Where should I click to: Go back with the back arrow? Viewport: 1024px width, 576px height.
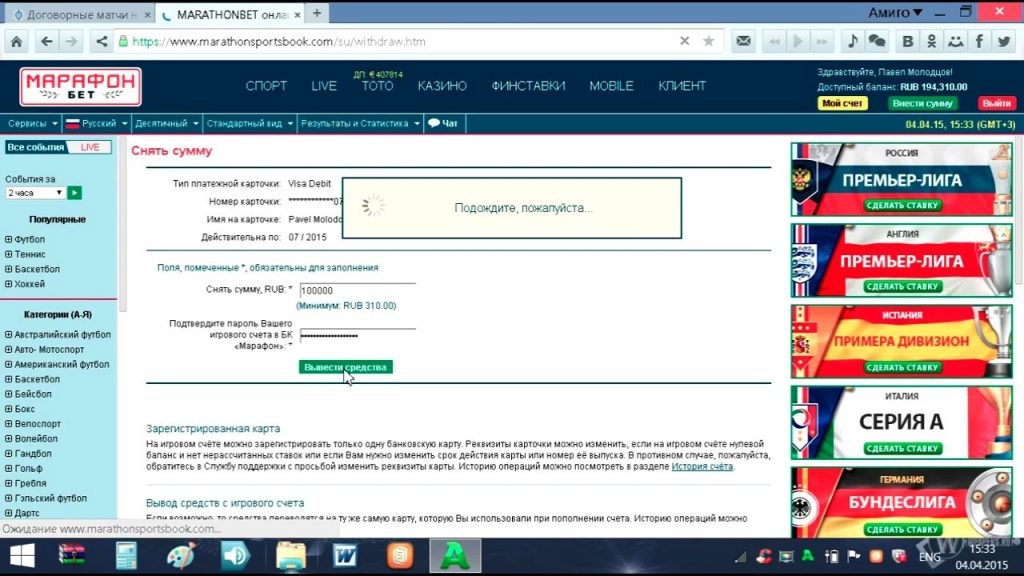click(46, 42)
